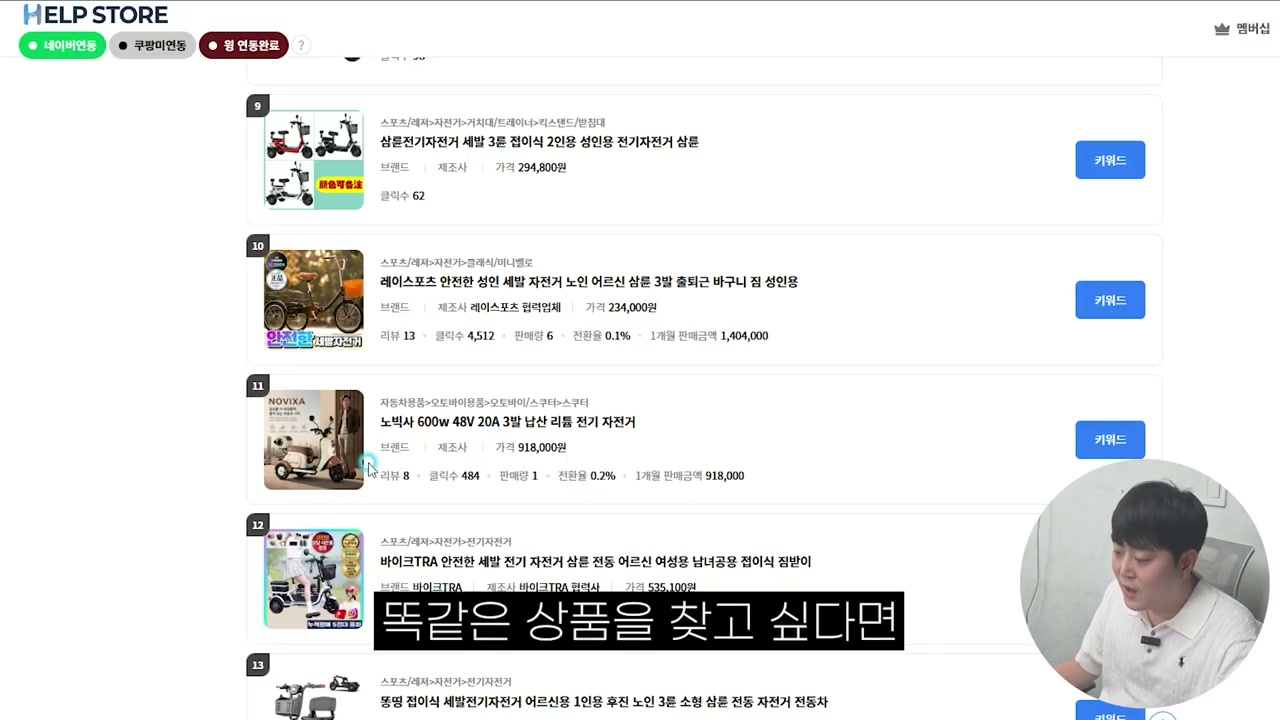This screenshot has width=1280, height=720.
Task: Click rank badge number 9
Action: point(258,106)
